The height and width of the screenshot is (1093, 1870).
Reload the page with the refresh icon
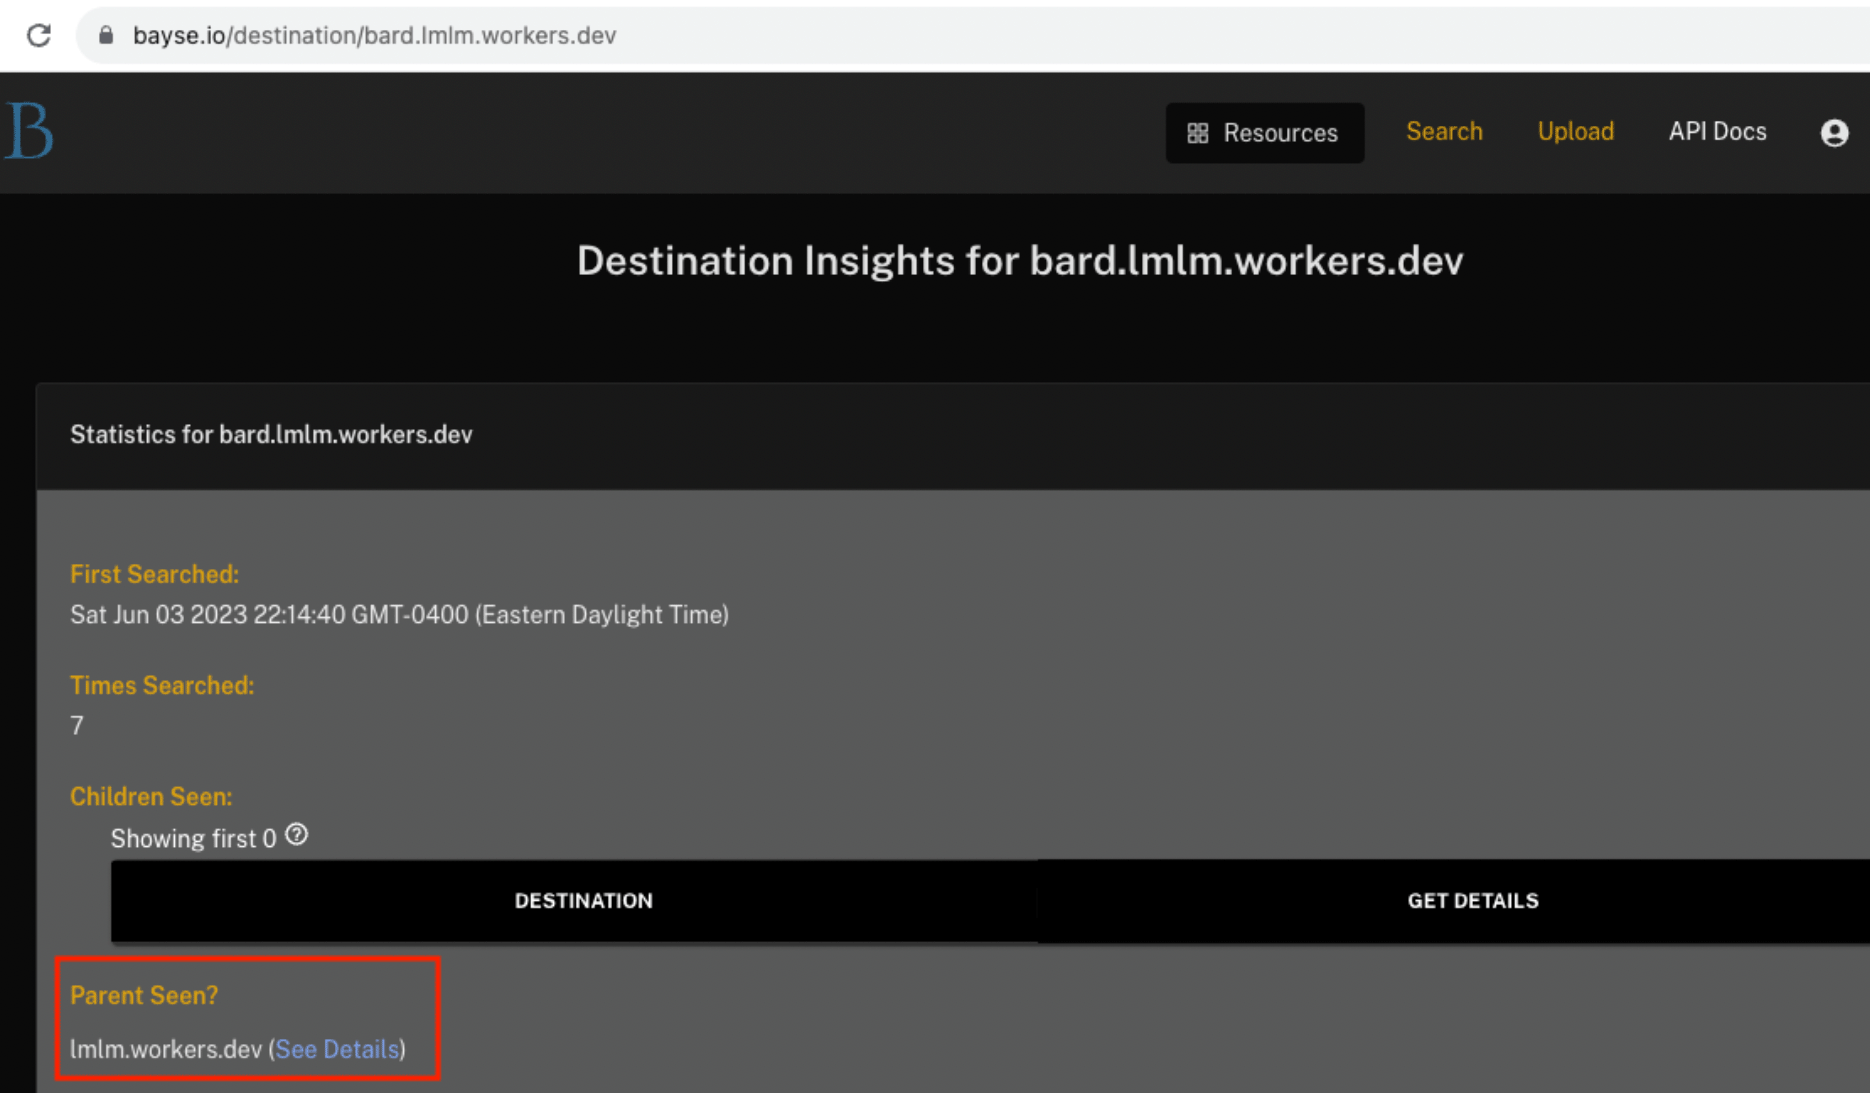coord(39,35)
